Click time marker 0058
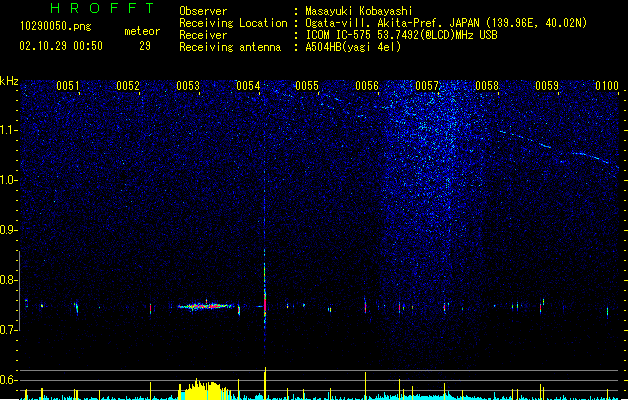629x400 pixels. [487, 86]
